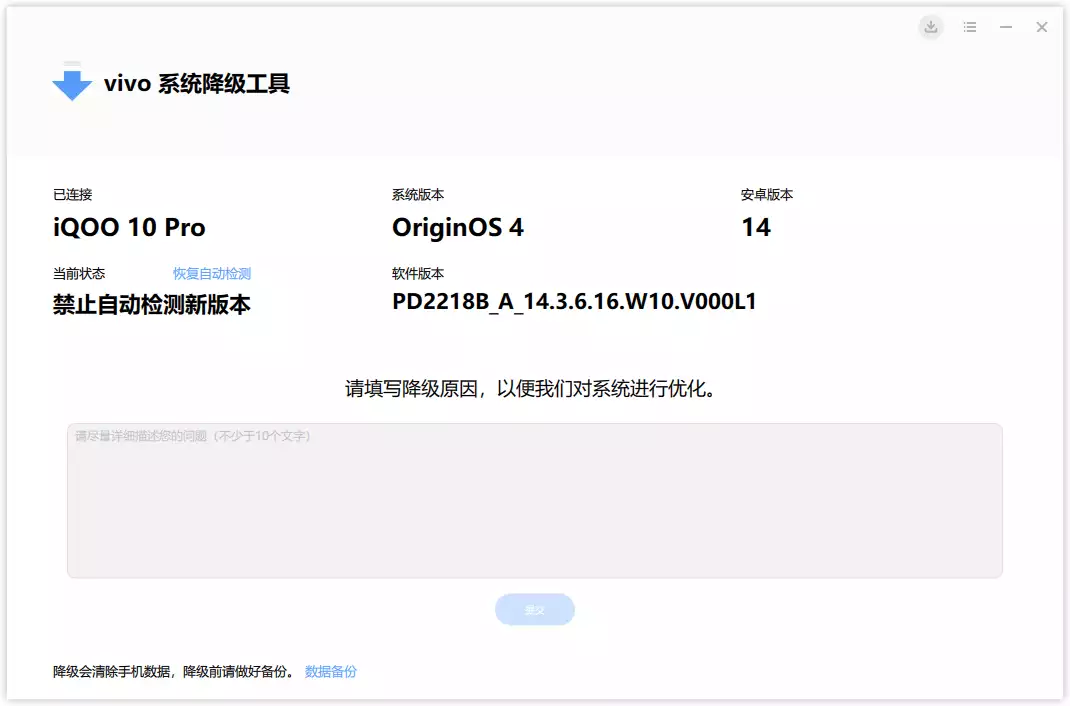Click the 系统版本 label

point(418,194)
